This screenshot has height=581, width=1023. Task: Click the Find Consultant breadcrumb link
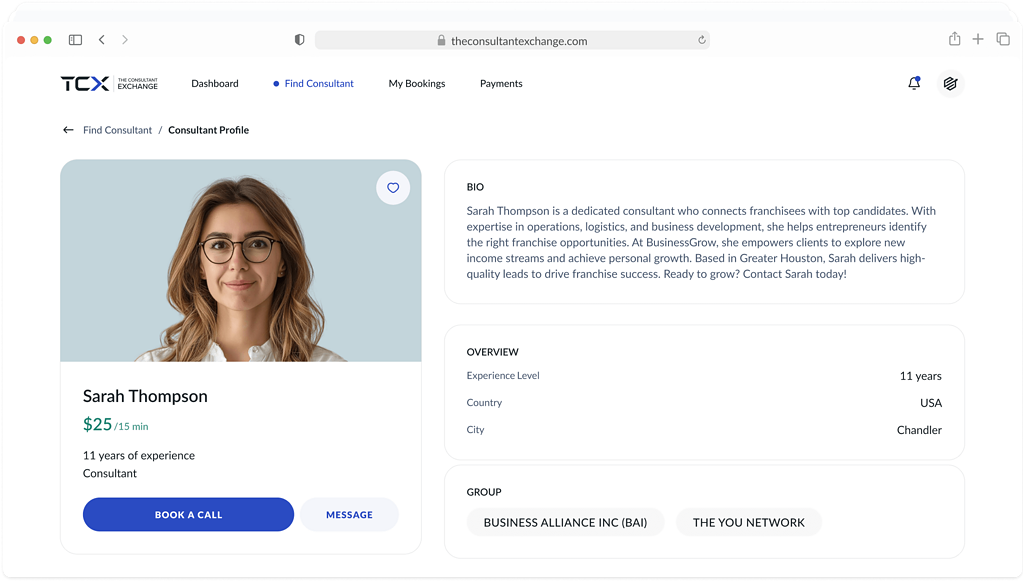click(117, 130)
